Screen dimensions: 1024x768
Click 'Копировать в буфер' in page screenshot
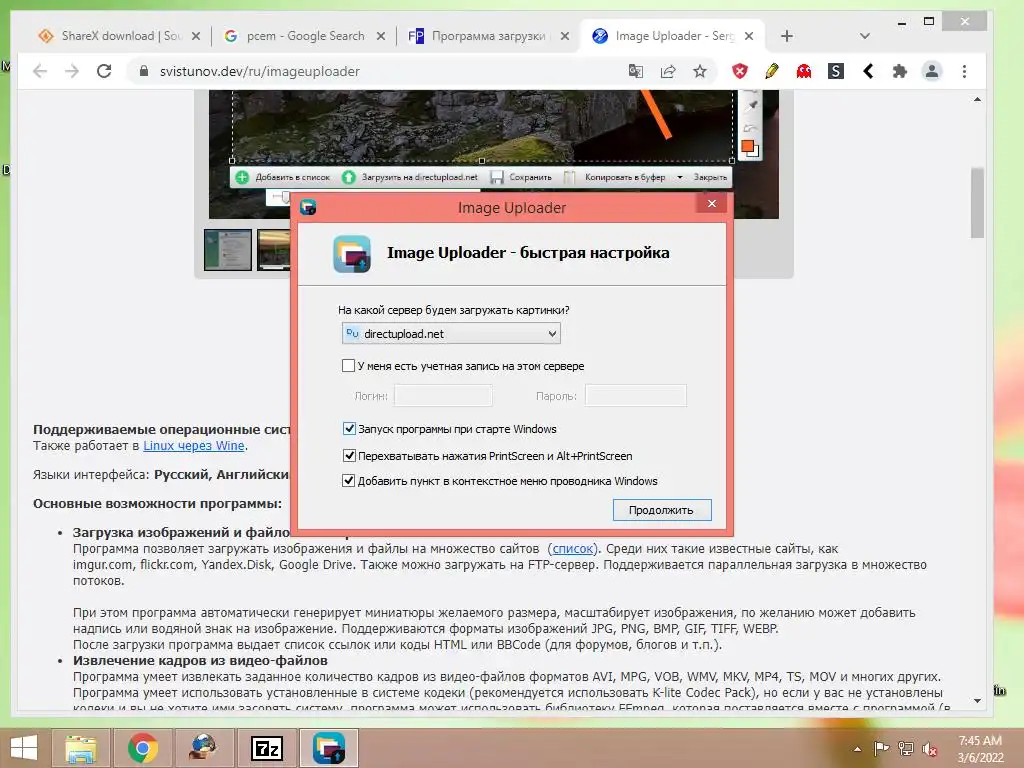616,177
